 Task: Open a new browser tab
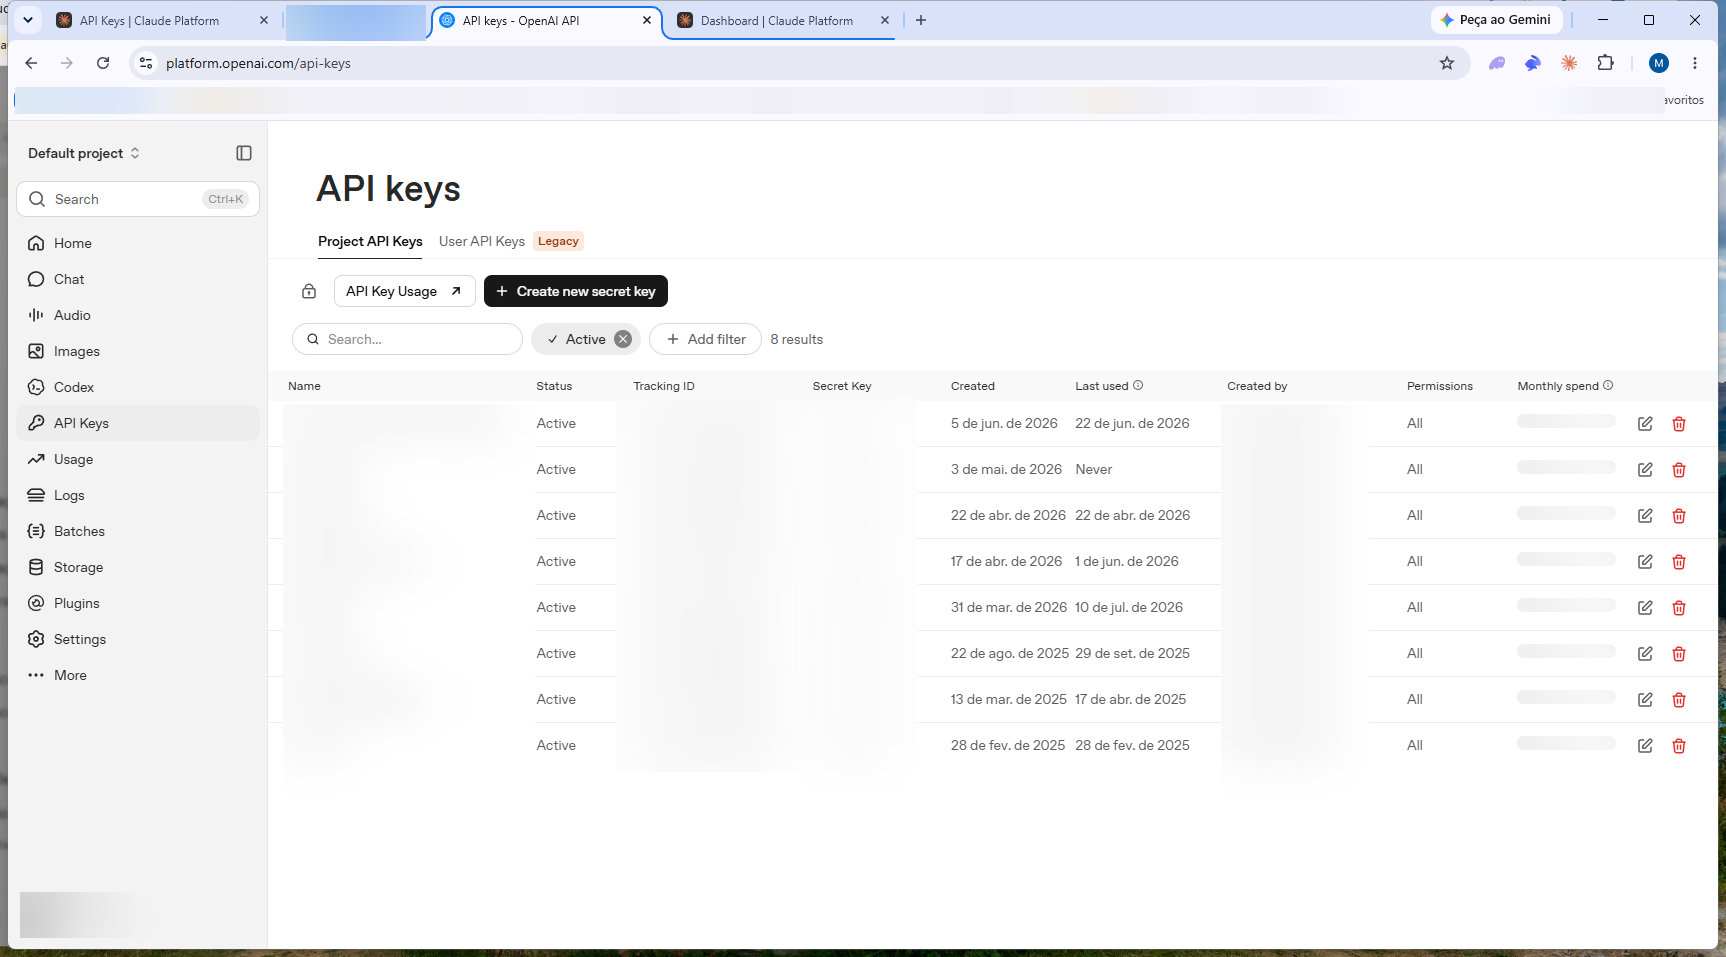[x=921, y=20]
